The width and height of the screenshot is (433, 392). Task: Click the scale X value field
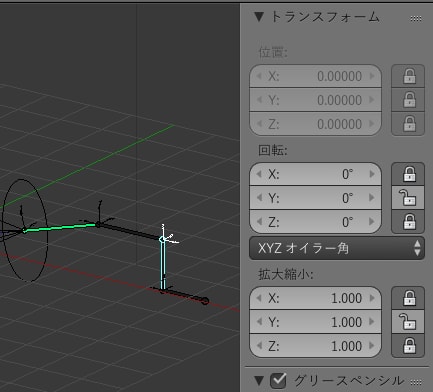pyautogui.click(x=315, y=298)
